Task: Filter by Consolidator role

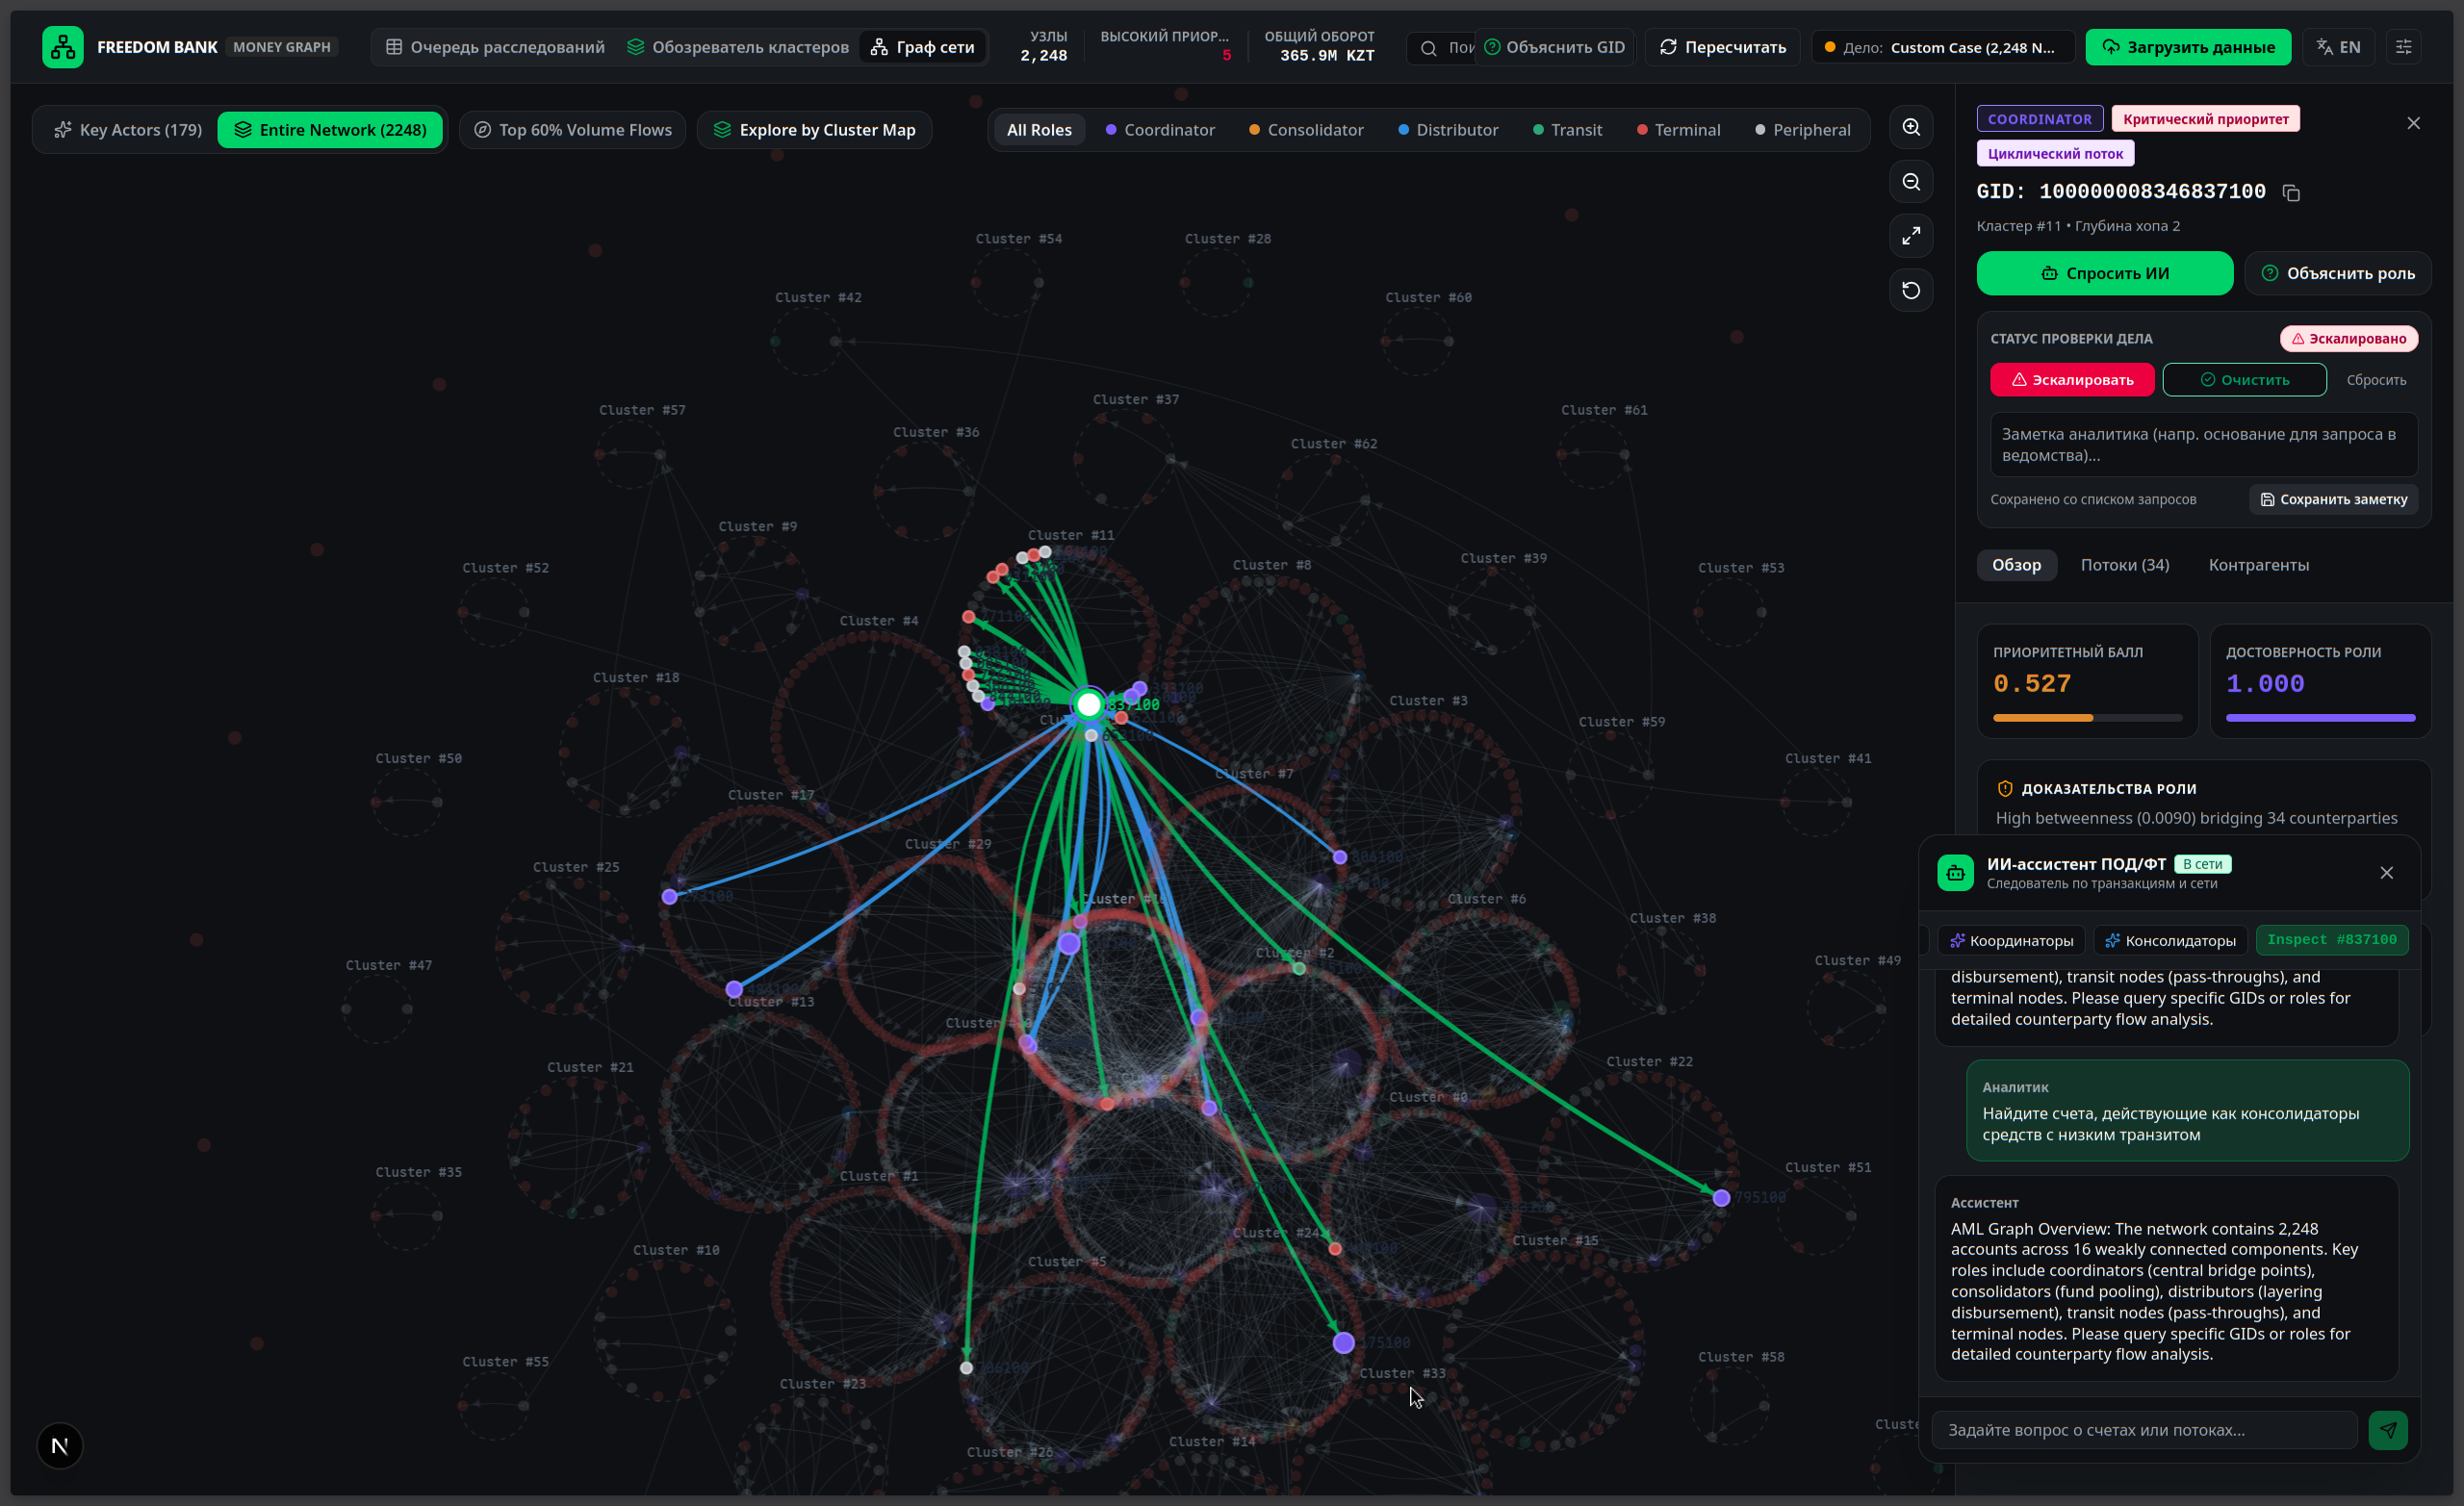Action: (1306, 130)
